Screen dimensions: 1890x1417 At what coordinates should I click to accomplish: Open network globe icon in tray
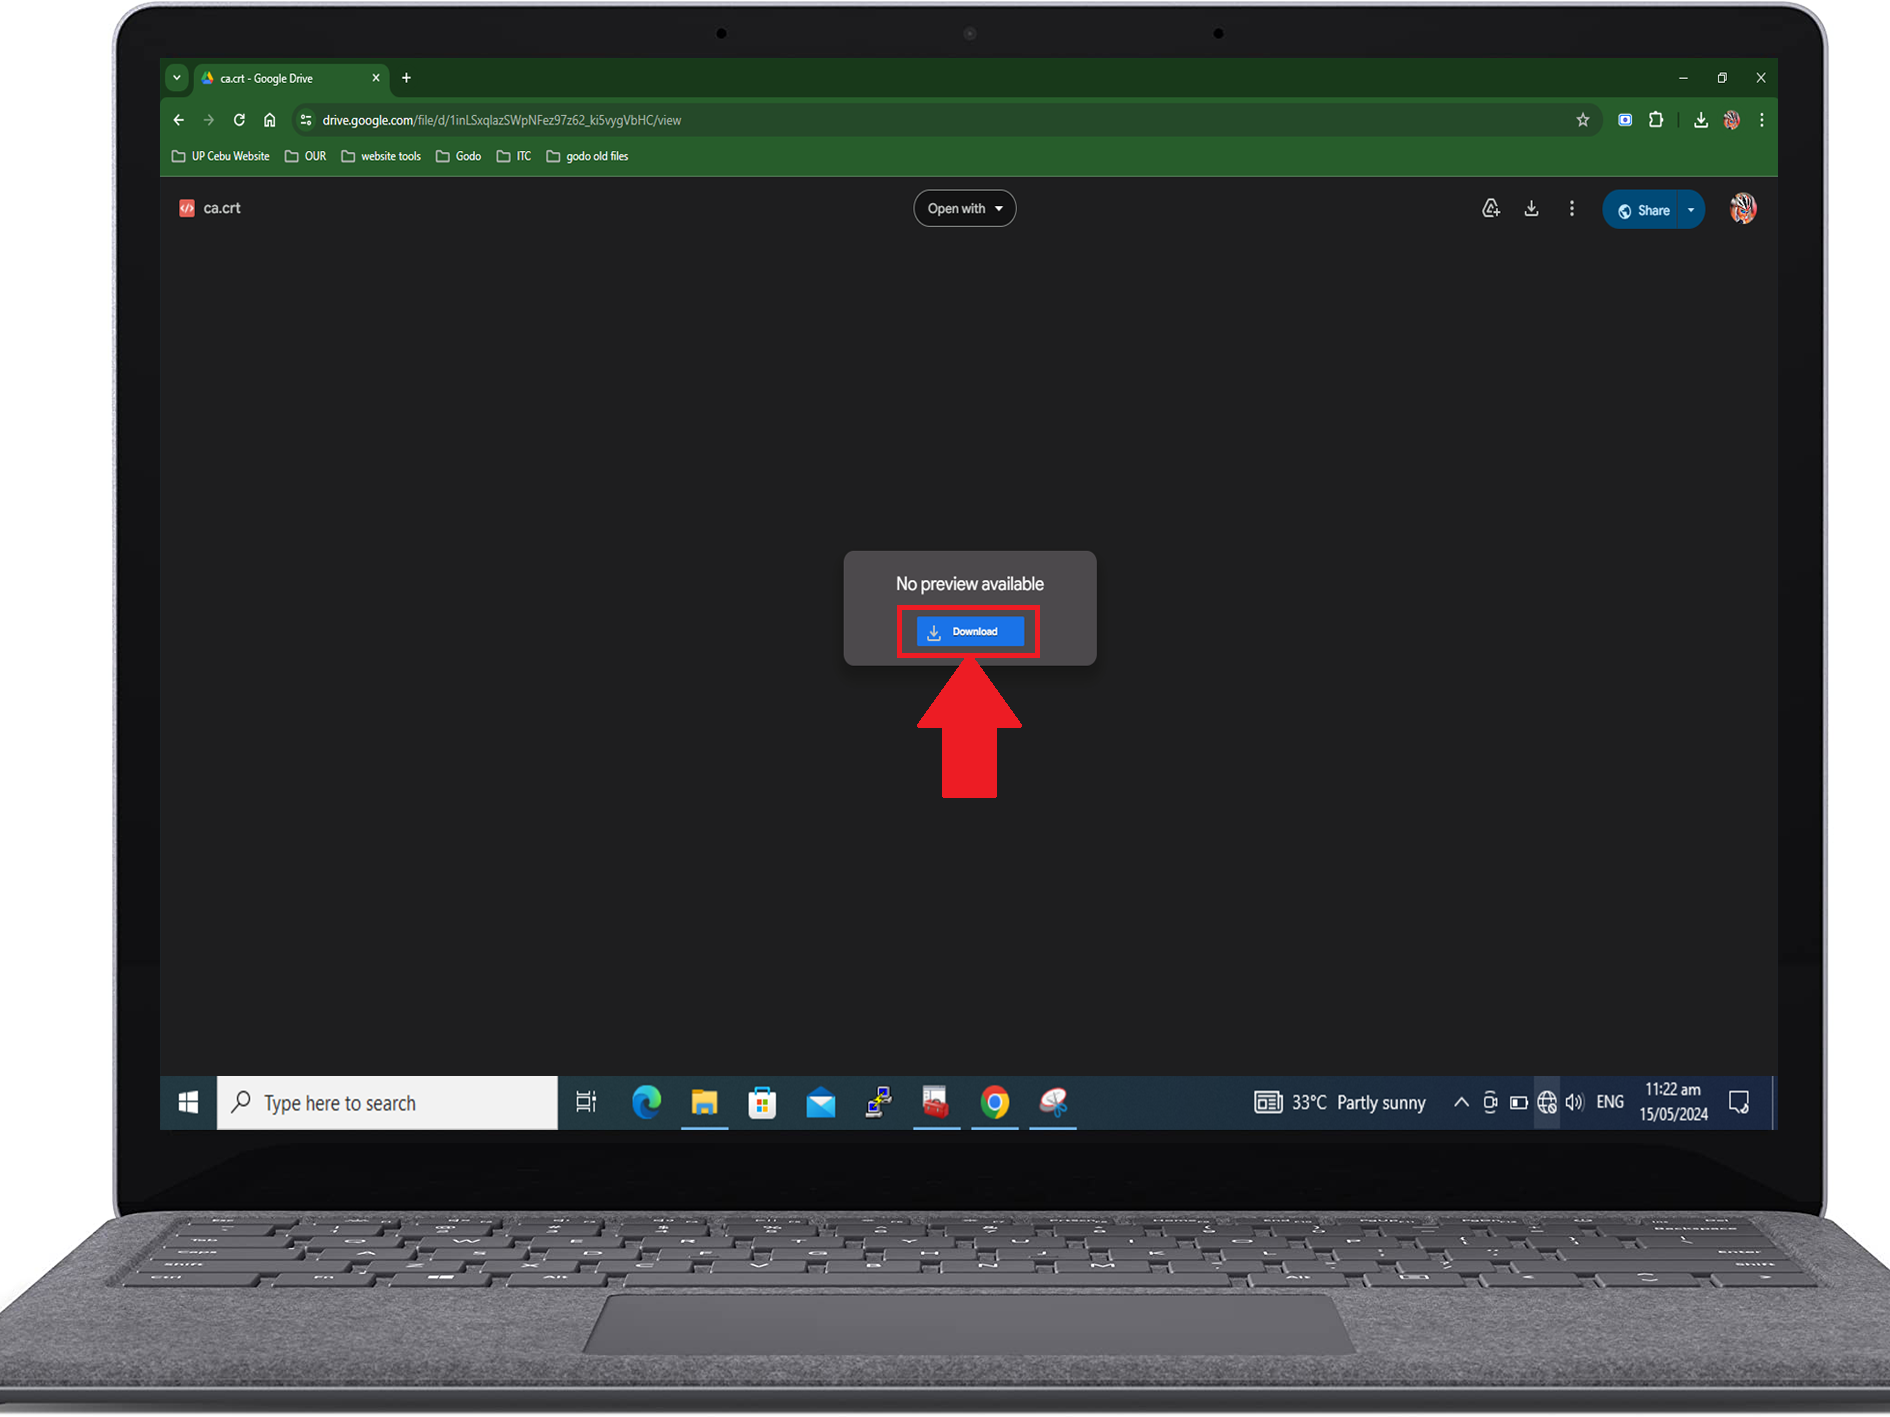tap(1547, 1102)
